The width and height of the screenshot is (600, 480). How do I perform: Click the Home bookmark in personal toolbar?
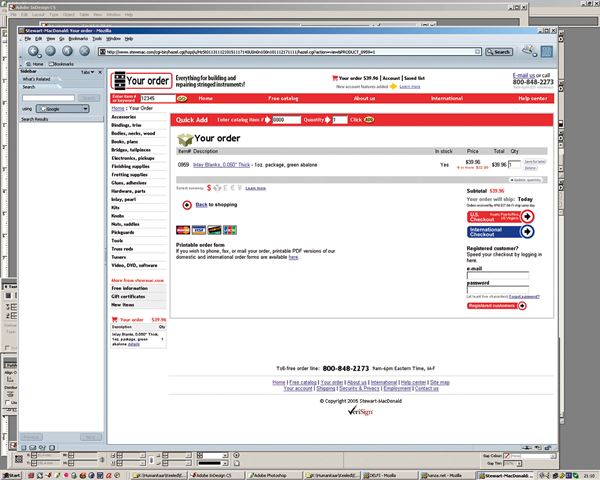point(34,64)
